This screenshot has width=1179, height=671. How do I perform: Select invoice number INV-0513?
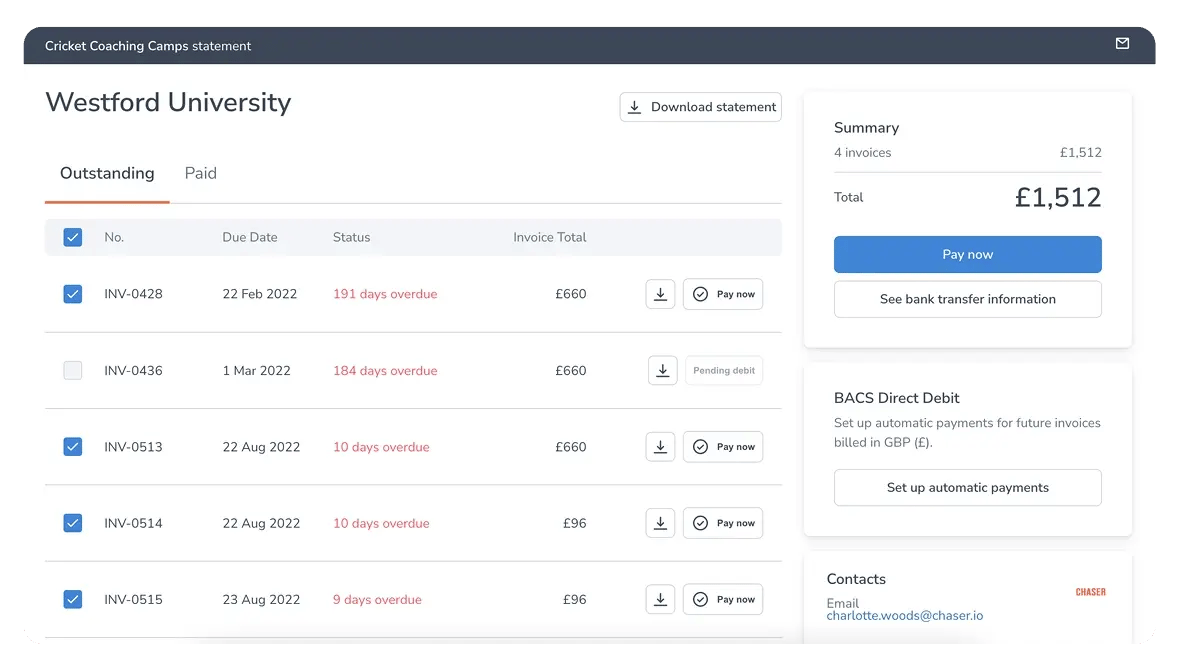pyautogui.click(x=133, y=447)
